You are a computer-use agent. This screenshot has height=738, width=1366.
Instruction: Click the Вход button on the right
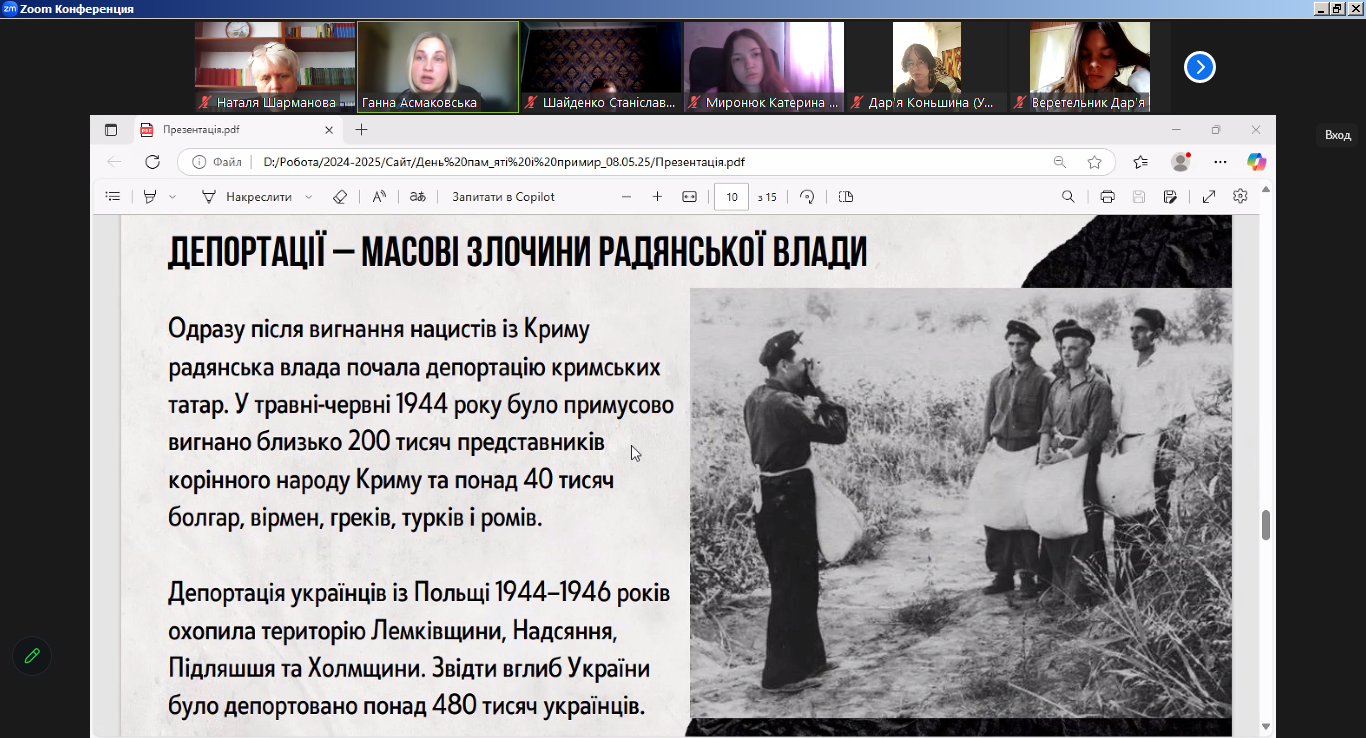tap(1337, 135)
